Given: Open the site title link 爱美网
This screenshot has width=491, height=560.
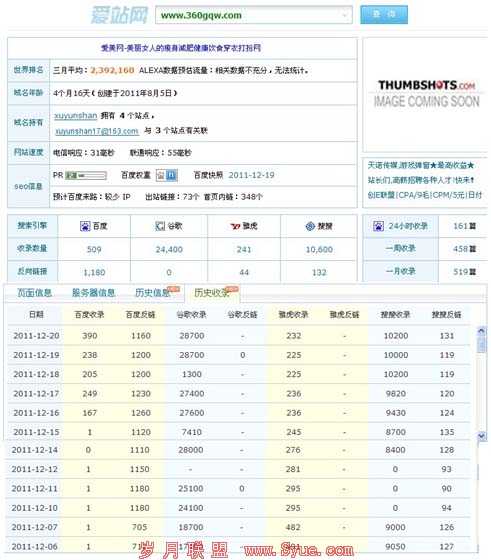Looking at the screenshot, I should click(x=181, y=48).
